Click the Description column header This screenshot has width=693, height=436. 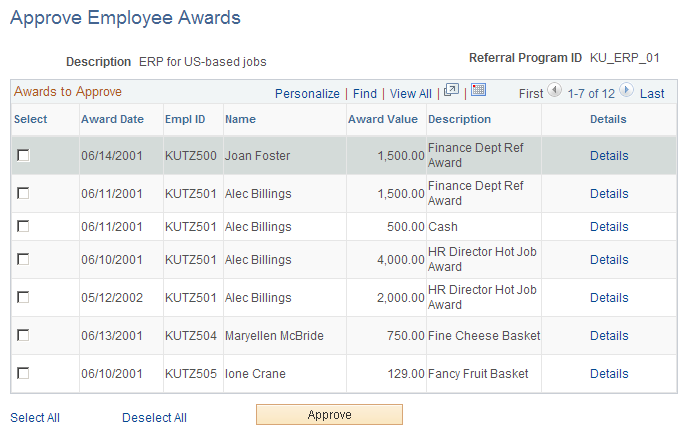point(459,119)
